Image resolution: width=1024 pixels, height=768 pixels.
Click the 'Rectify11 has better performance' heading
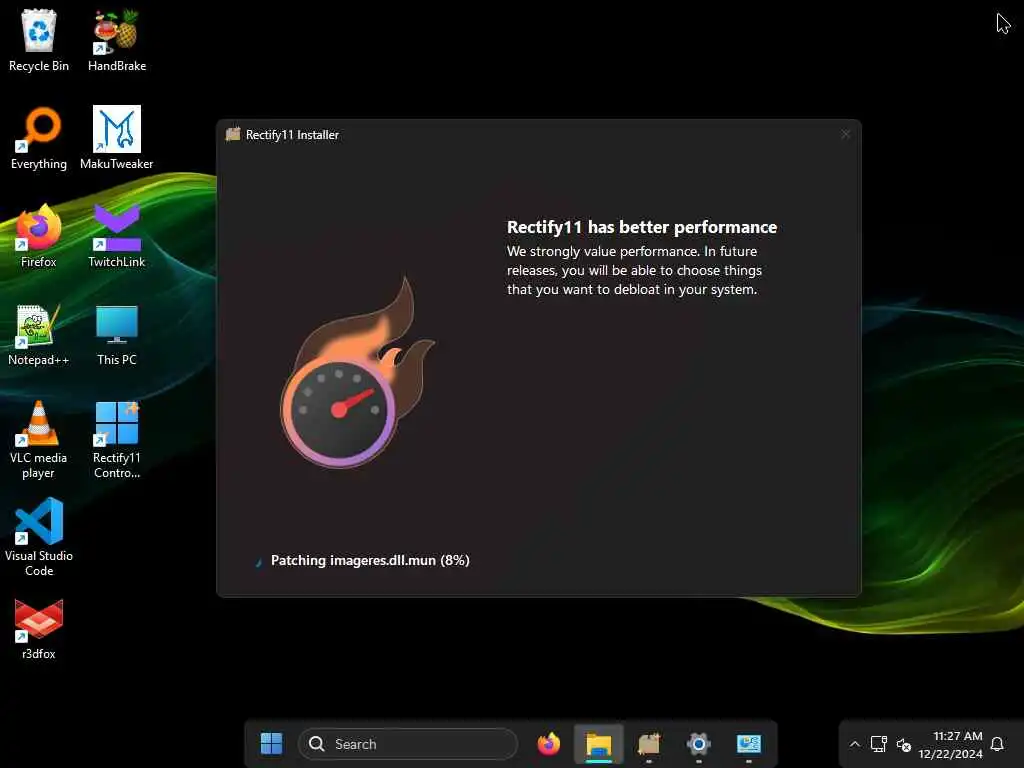[642, 227]
